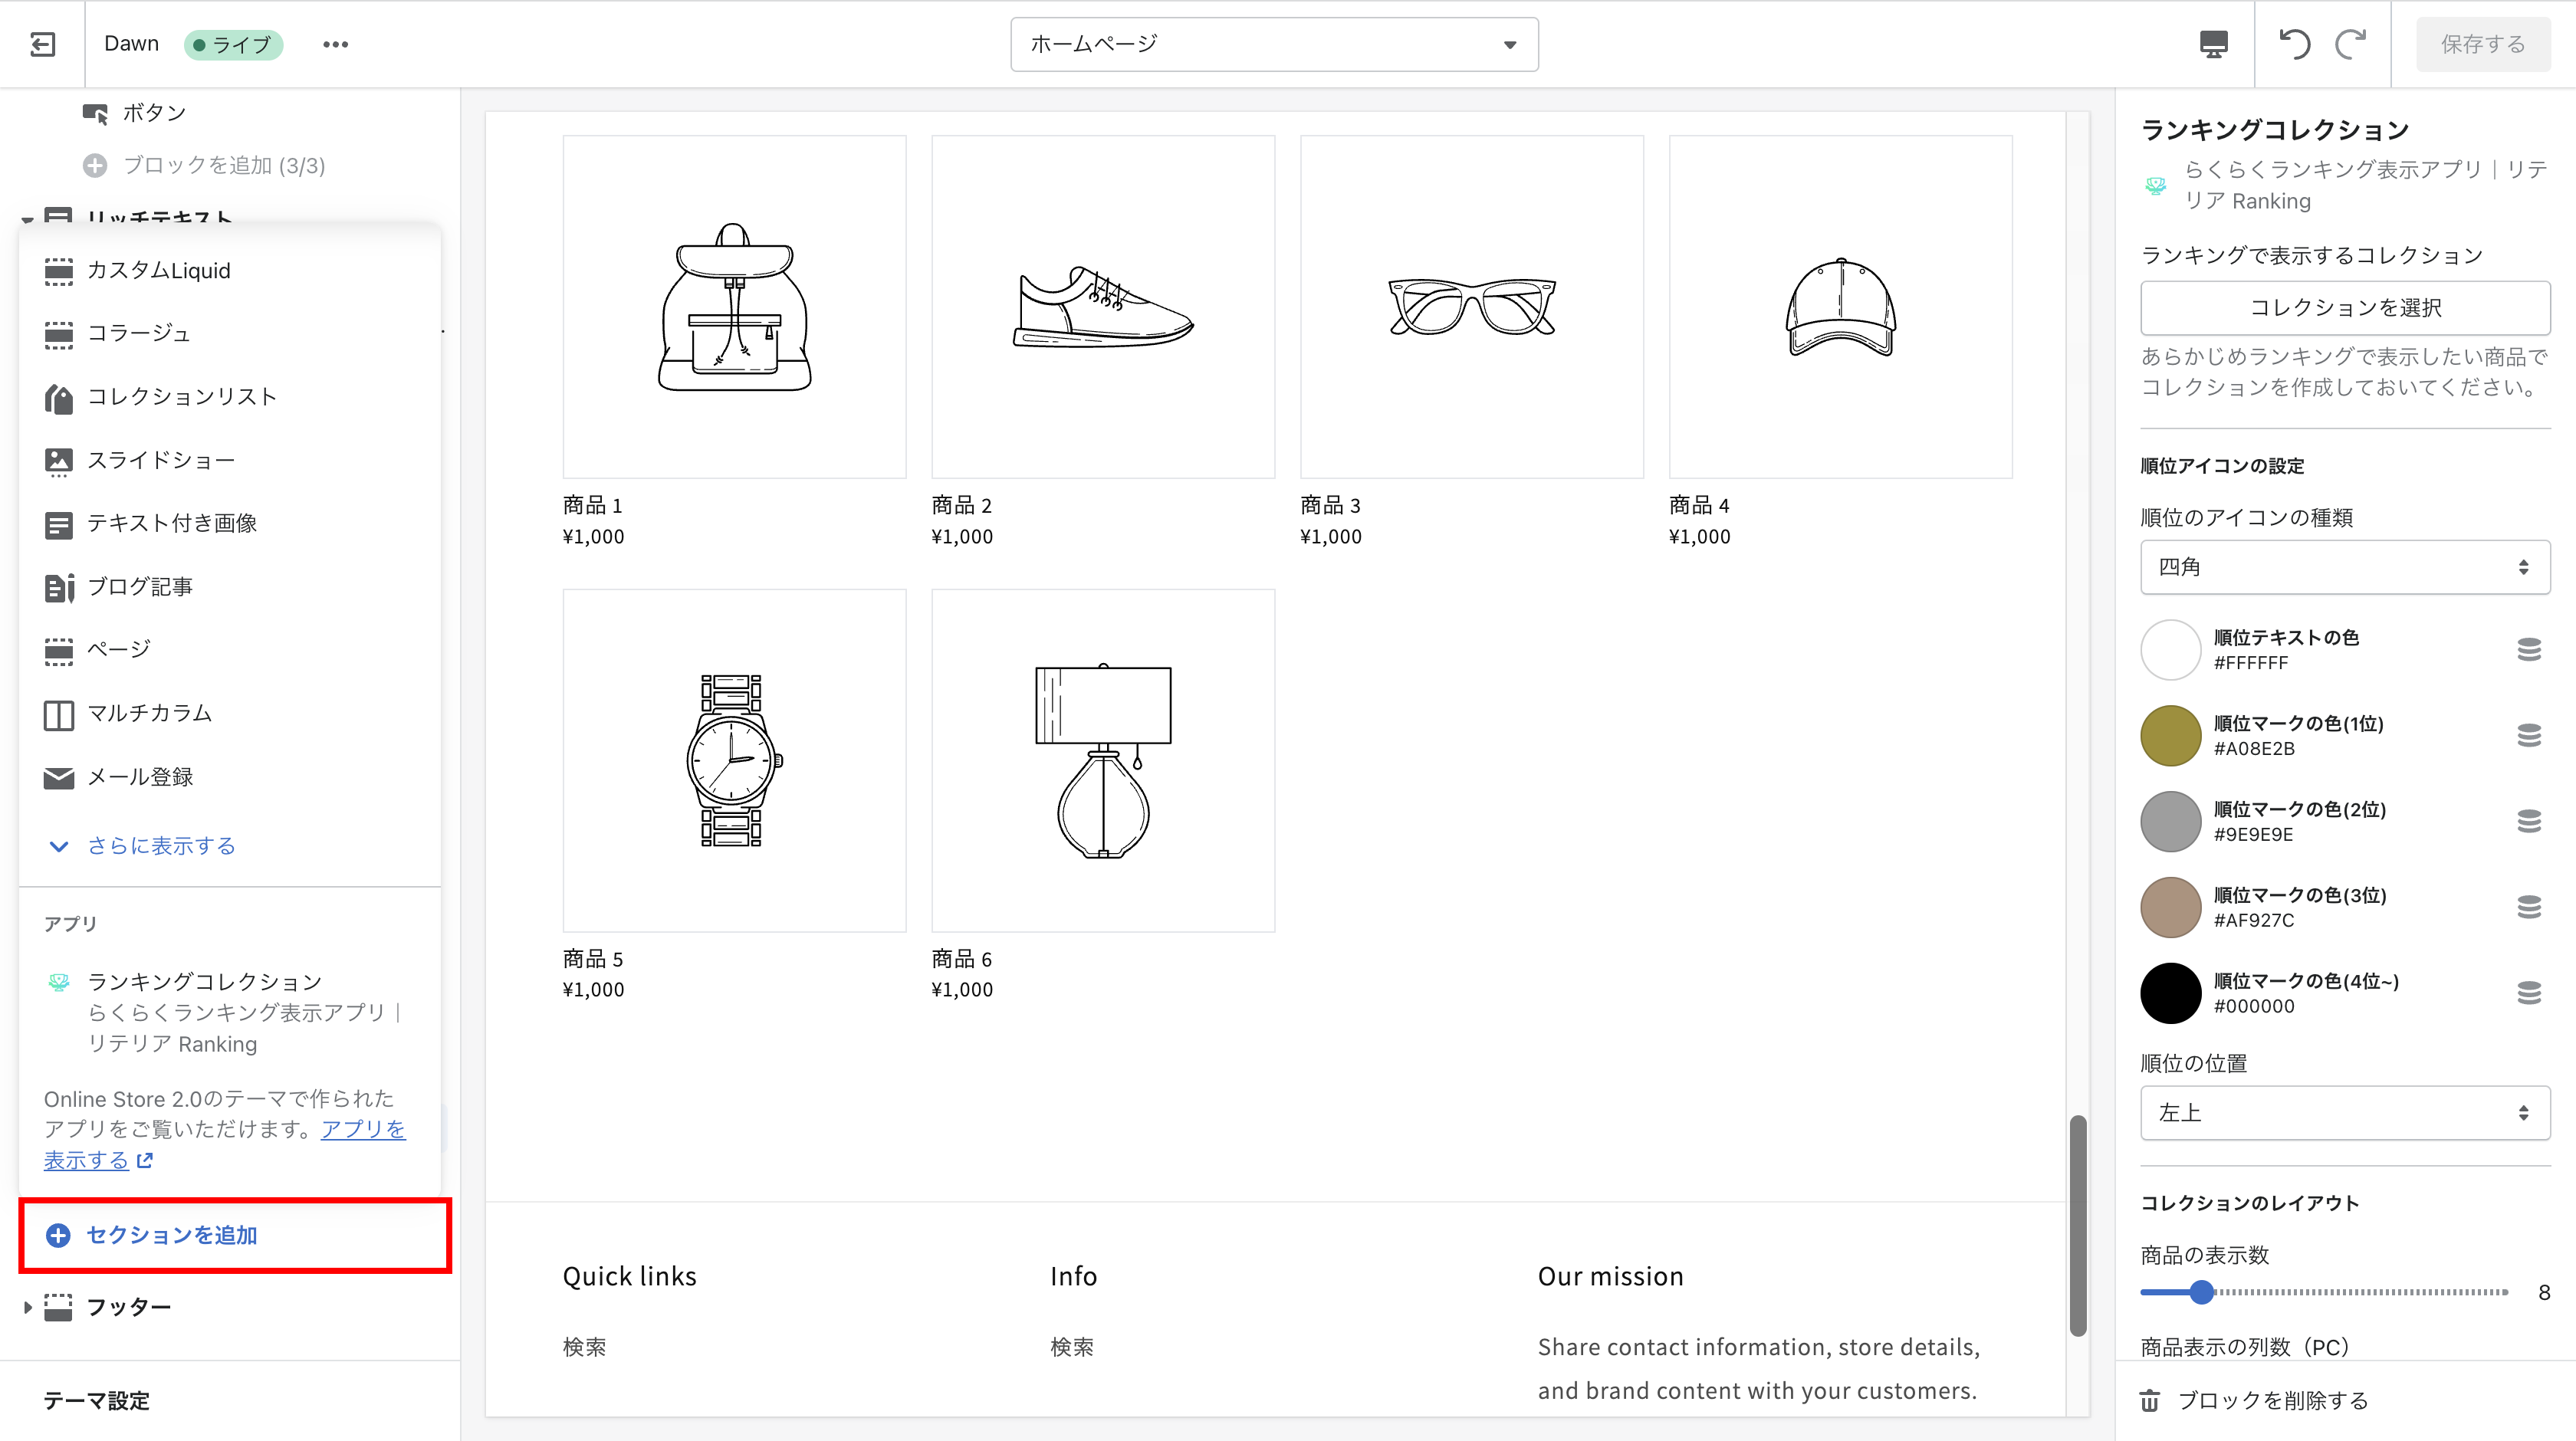Click セクションを追加 button
This screenshot has height=1441, width=2576.
(x=171, y=1235)
